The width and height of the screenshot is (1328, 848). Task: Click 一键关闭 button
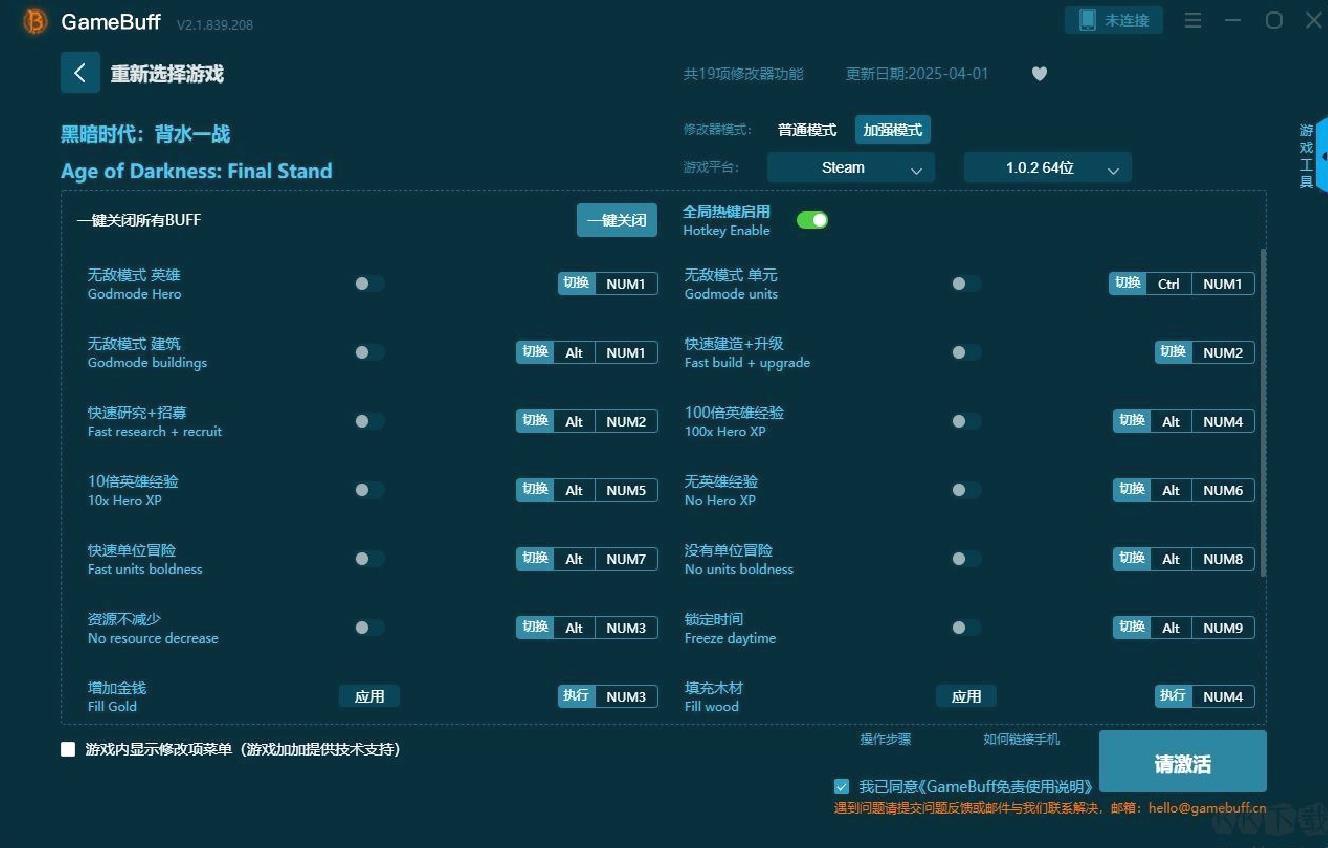(616, 220)
